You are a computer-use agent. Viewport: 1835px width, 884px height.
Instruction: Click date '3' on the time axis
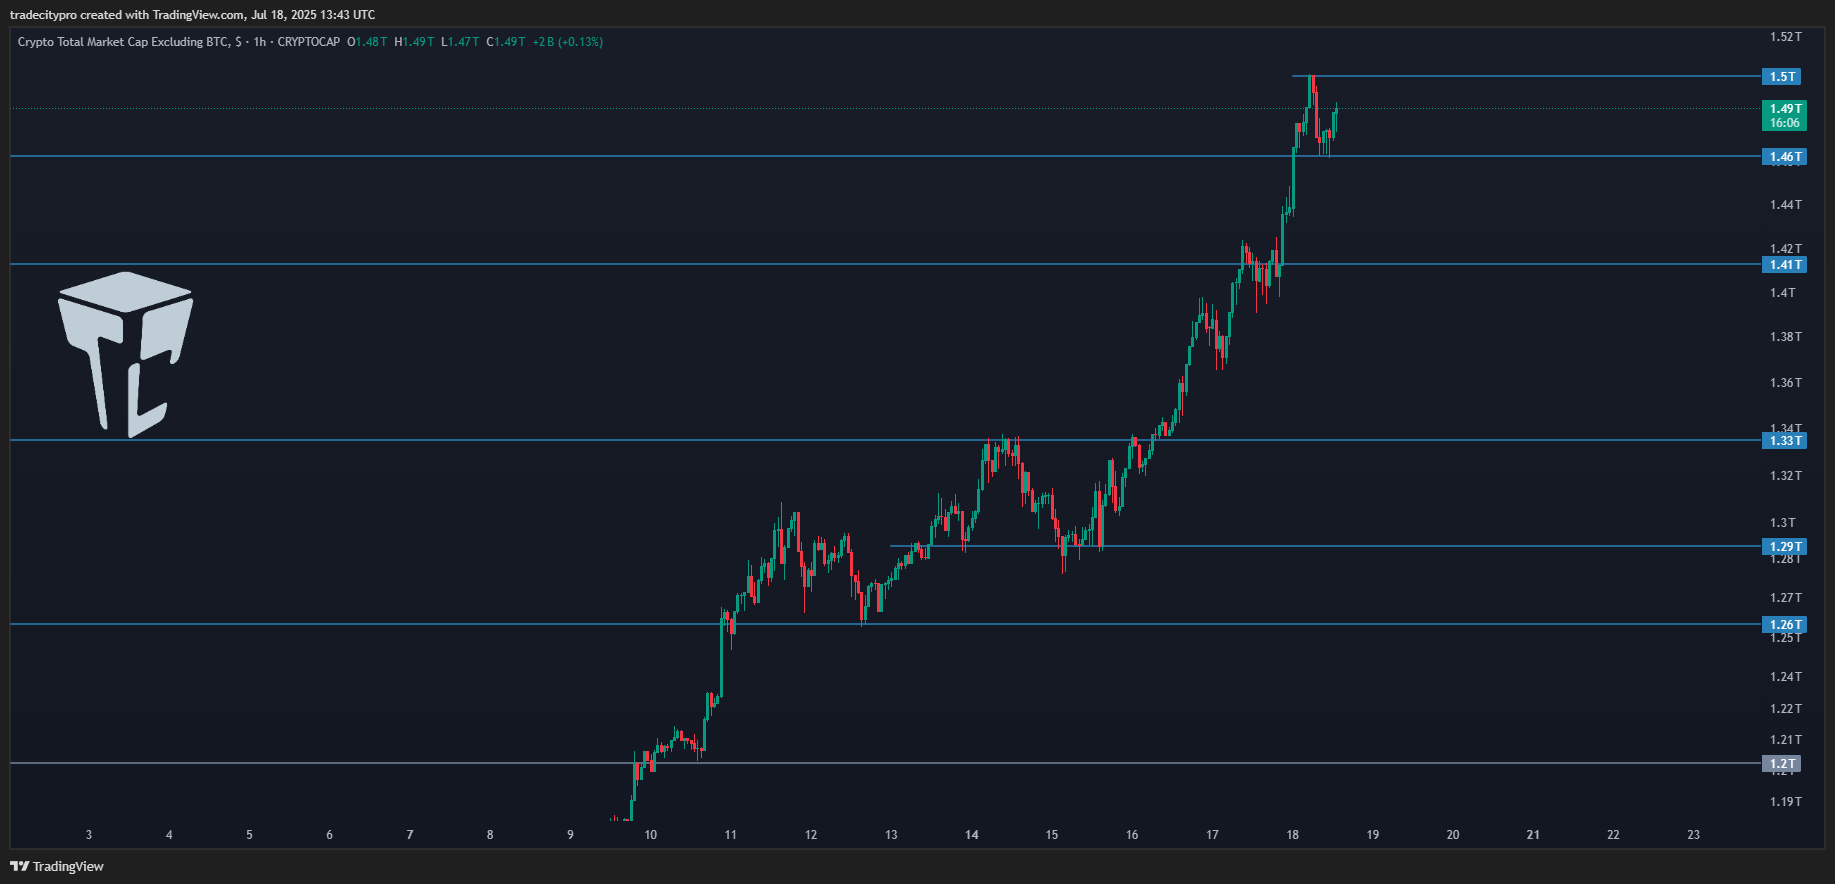(89, 835)
